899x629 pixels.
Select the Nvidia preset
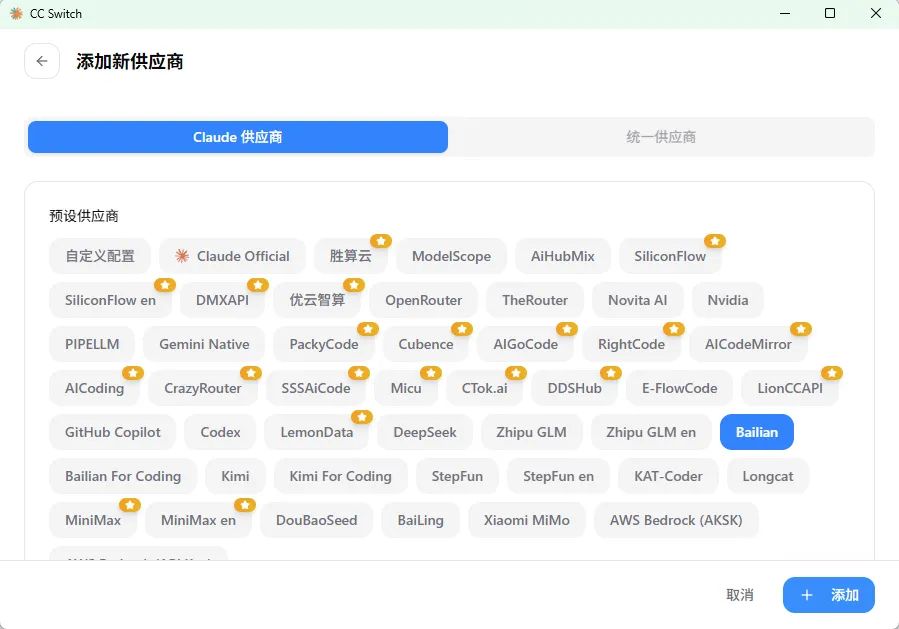(x=728, y=300)
